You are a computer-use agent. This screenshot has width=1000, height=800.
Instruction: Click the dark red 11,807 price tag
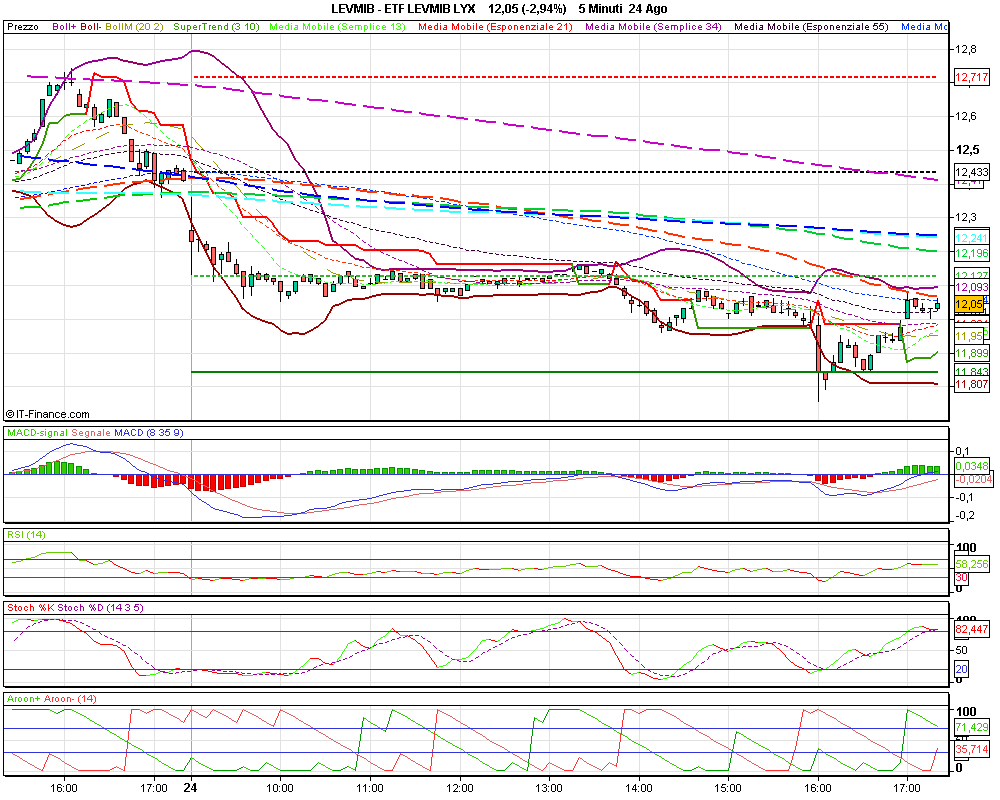click(972, 384)
